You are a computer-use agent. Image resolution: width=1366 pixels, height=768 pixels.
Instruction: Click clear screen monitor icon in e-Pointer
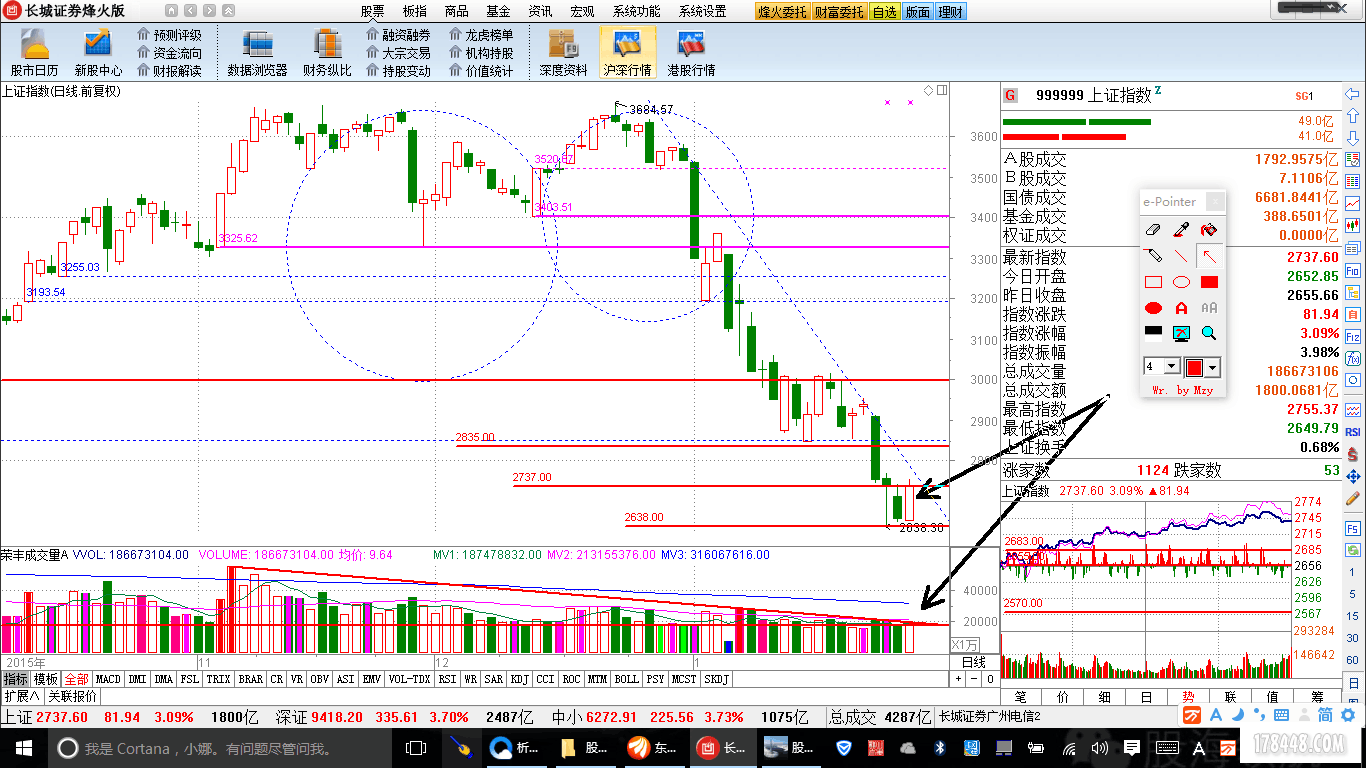click(1181, 333)
